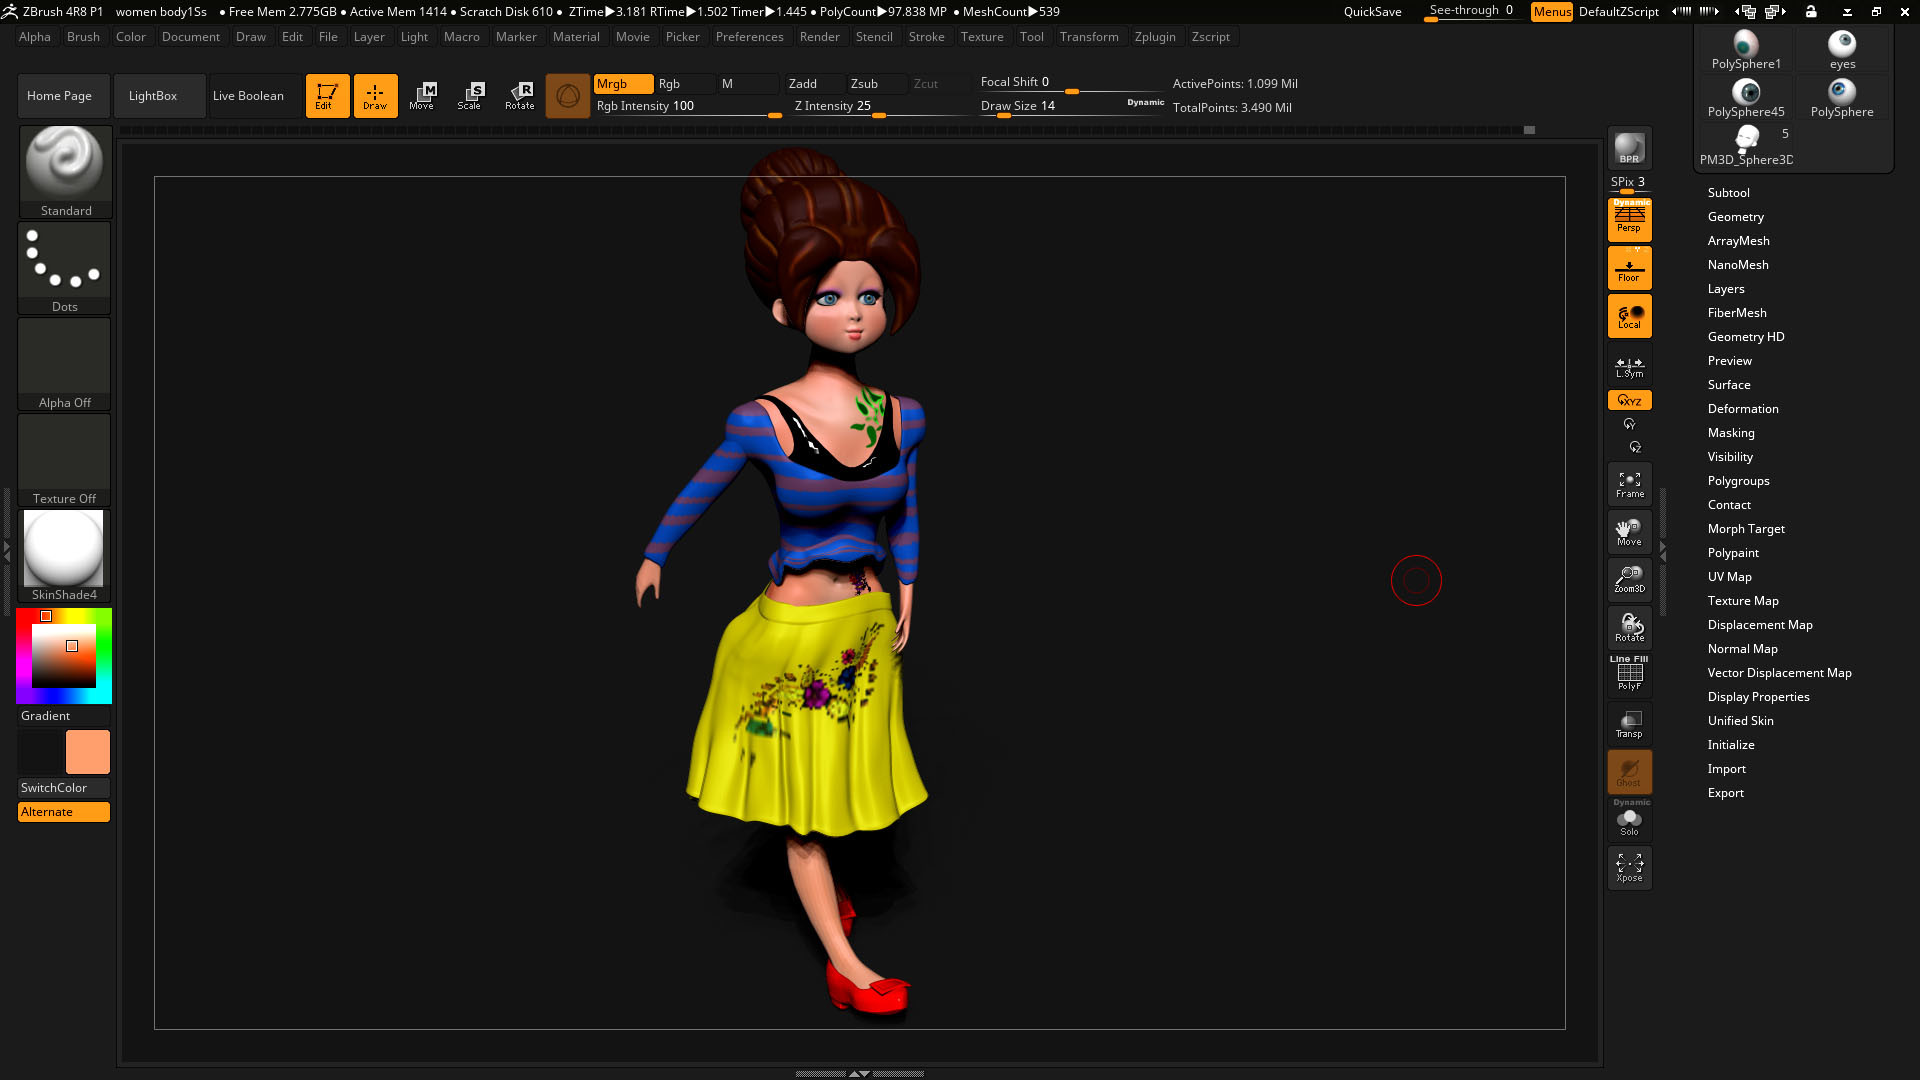Expand the Geometry section
The image size is (1920, 1080).
(x=1735, y=216)
